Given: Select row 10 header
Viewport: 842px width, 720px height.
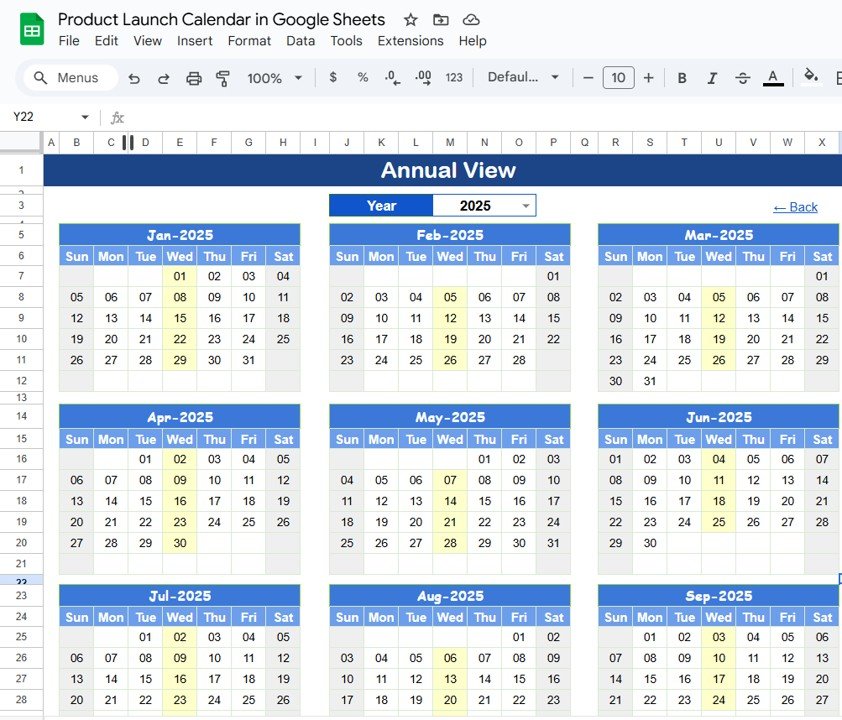Looking at the screenshot, I should pos(21,339).
